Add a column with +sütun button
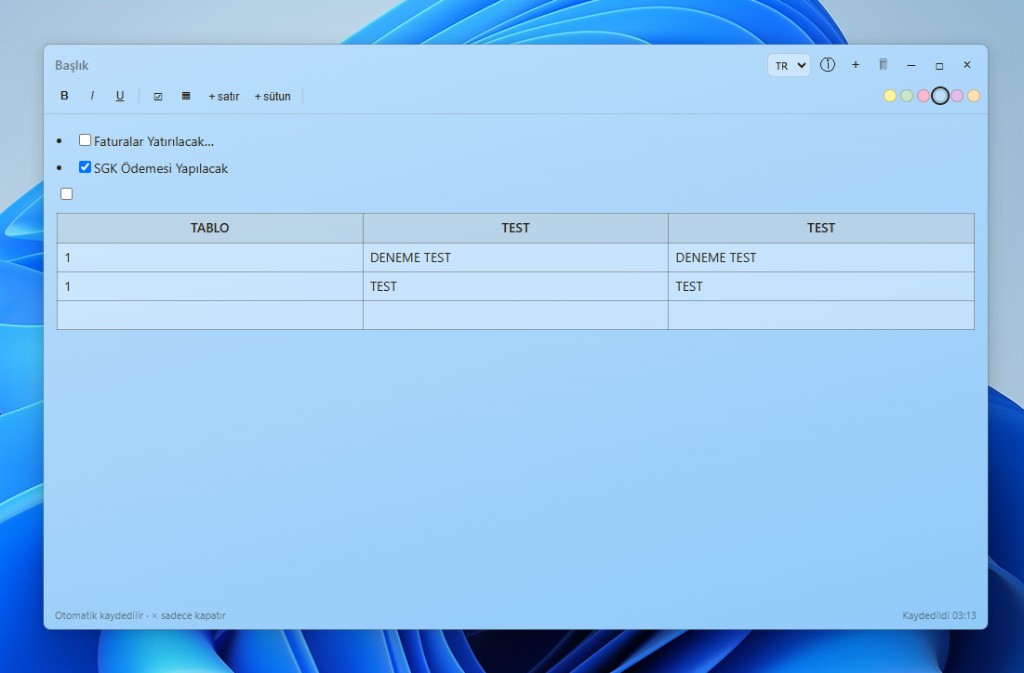 pyautogui.click(x=272, y=96)
